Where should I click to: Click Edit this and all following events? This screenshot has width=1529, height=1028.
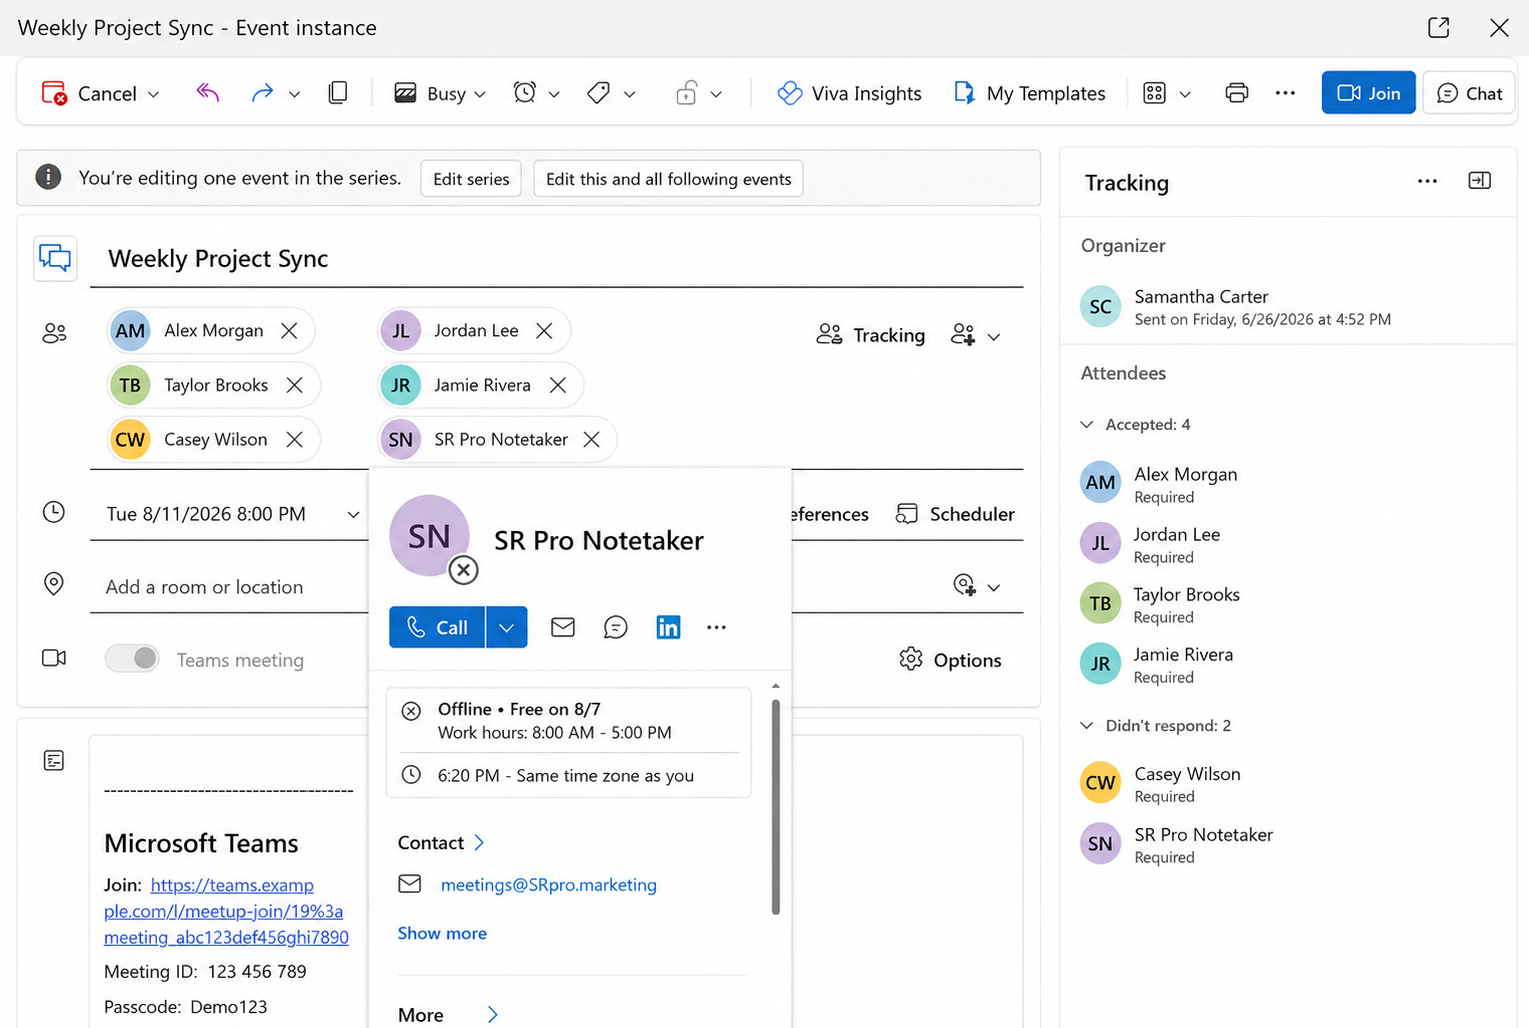(x=668, y=179)
